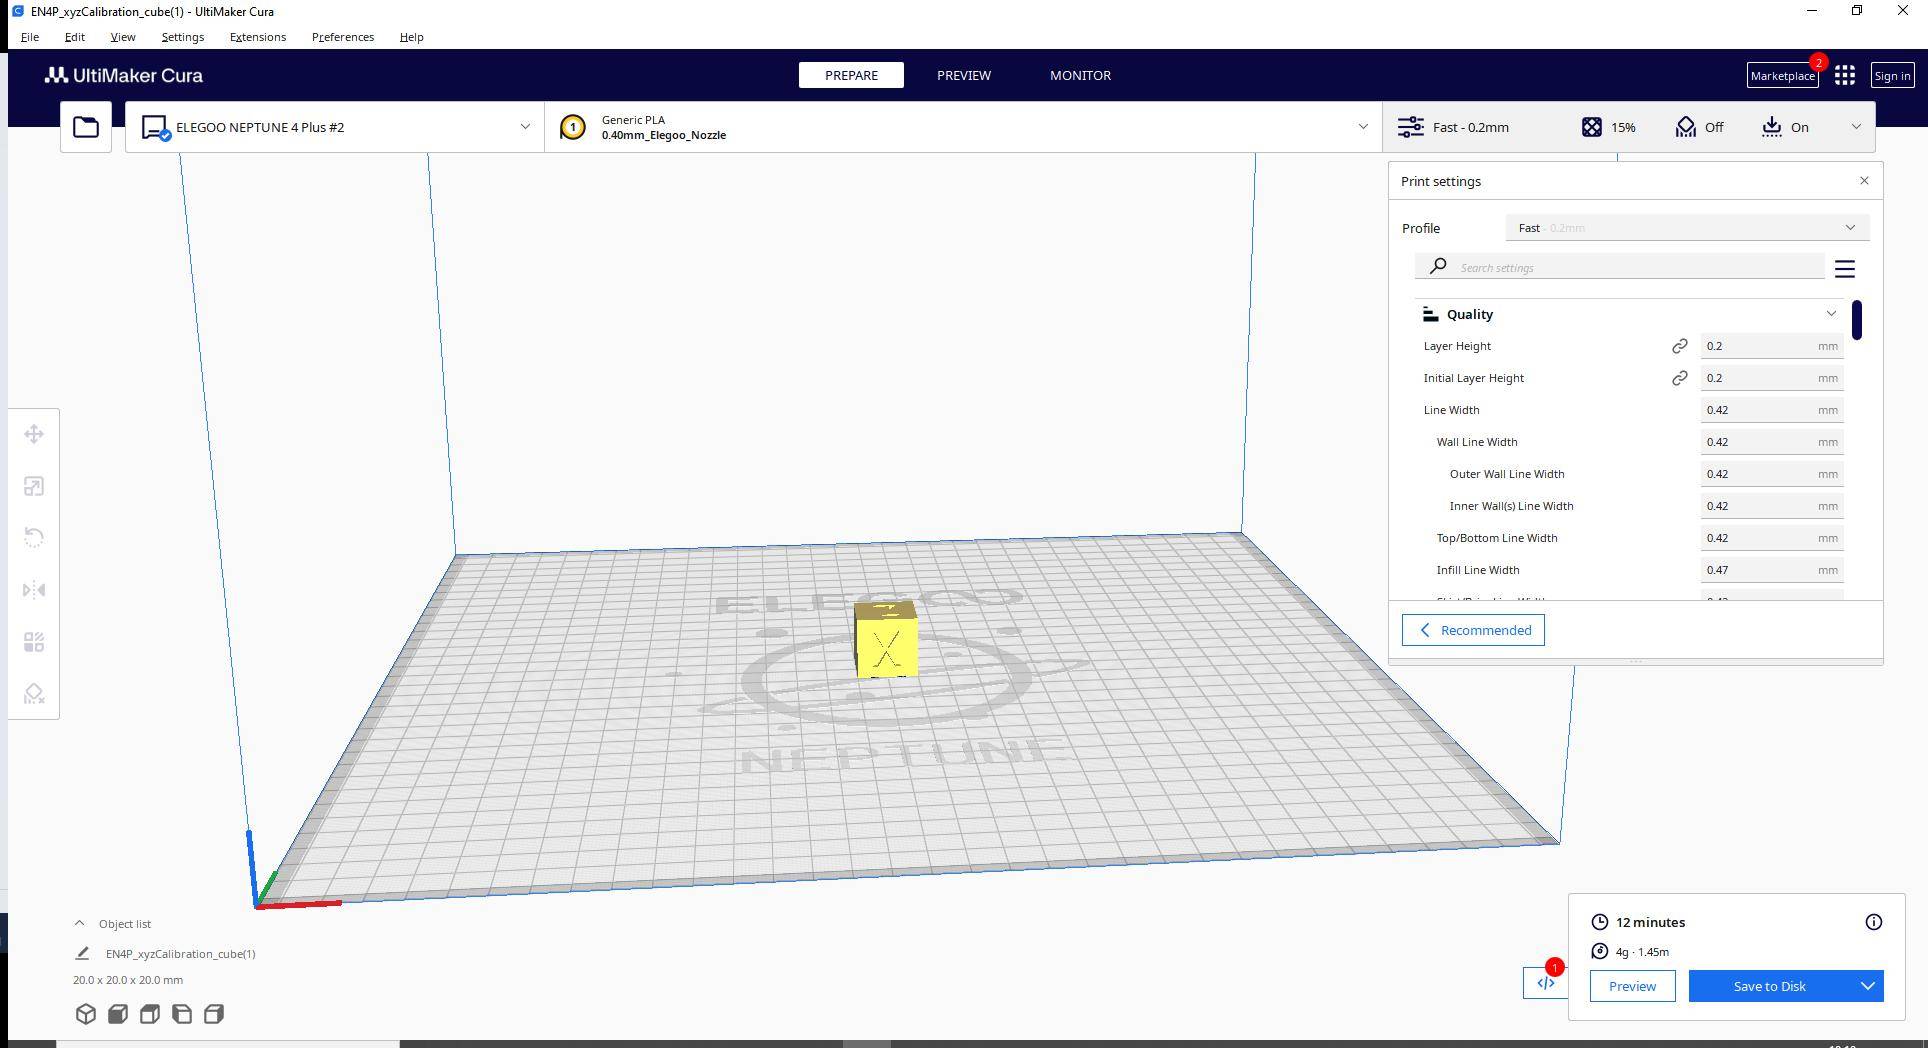Screen dimensions: 1928x1048
Task: Open the File menu
Action: [30, 37]
